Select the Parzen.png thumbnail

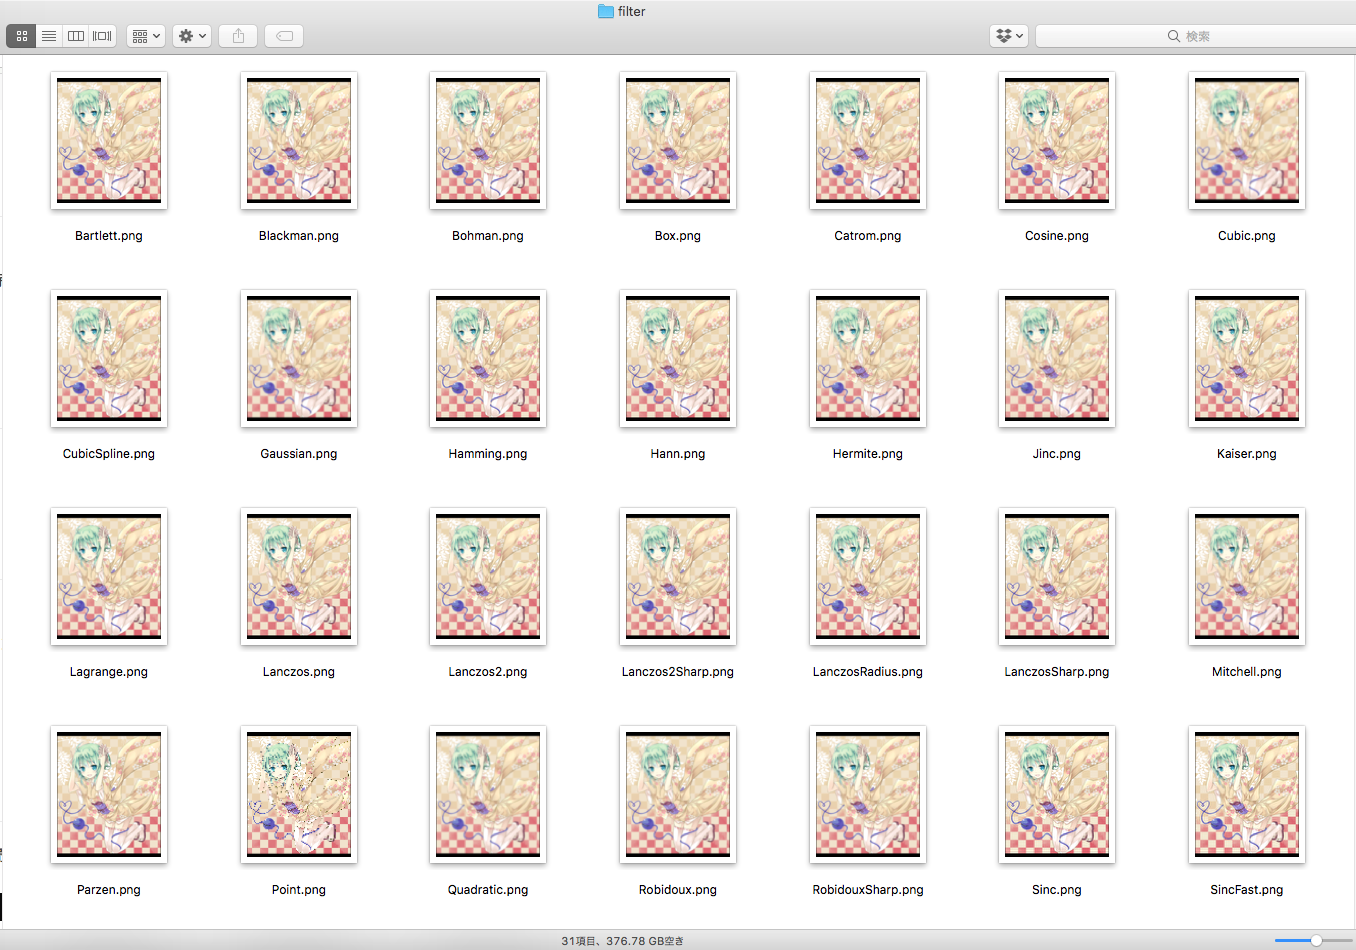[x=109, y=794]
